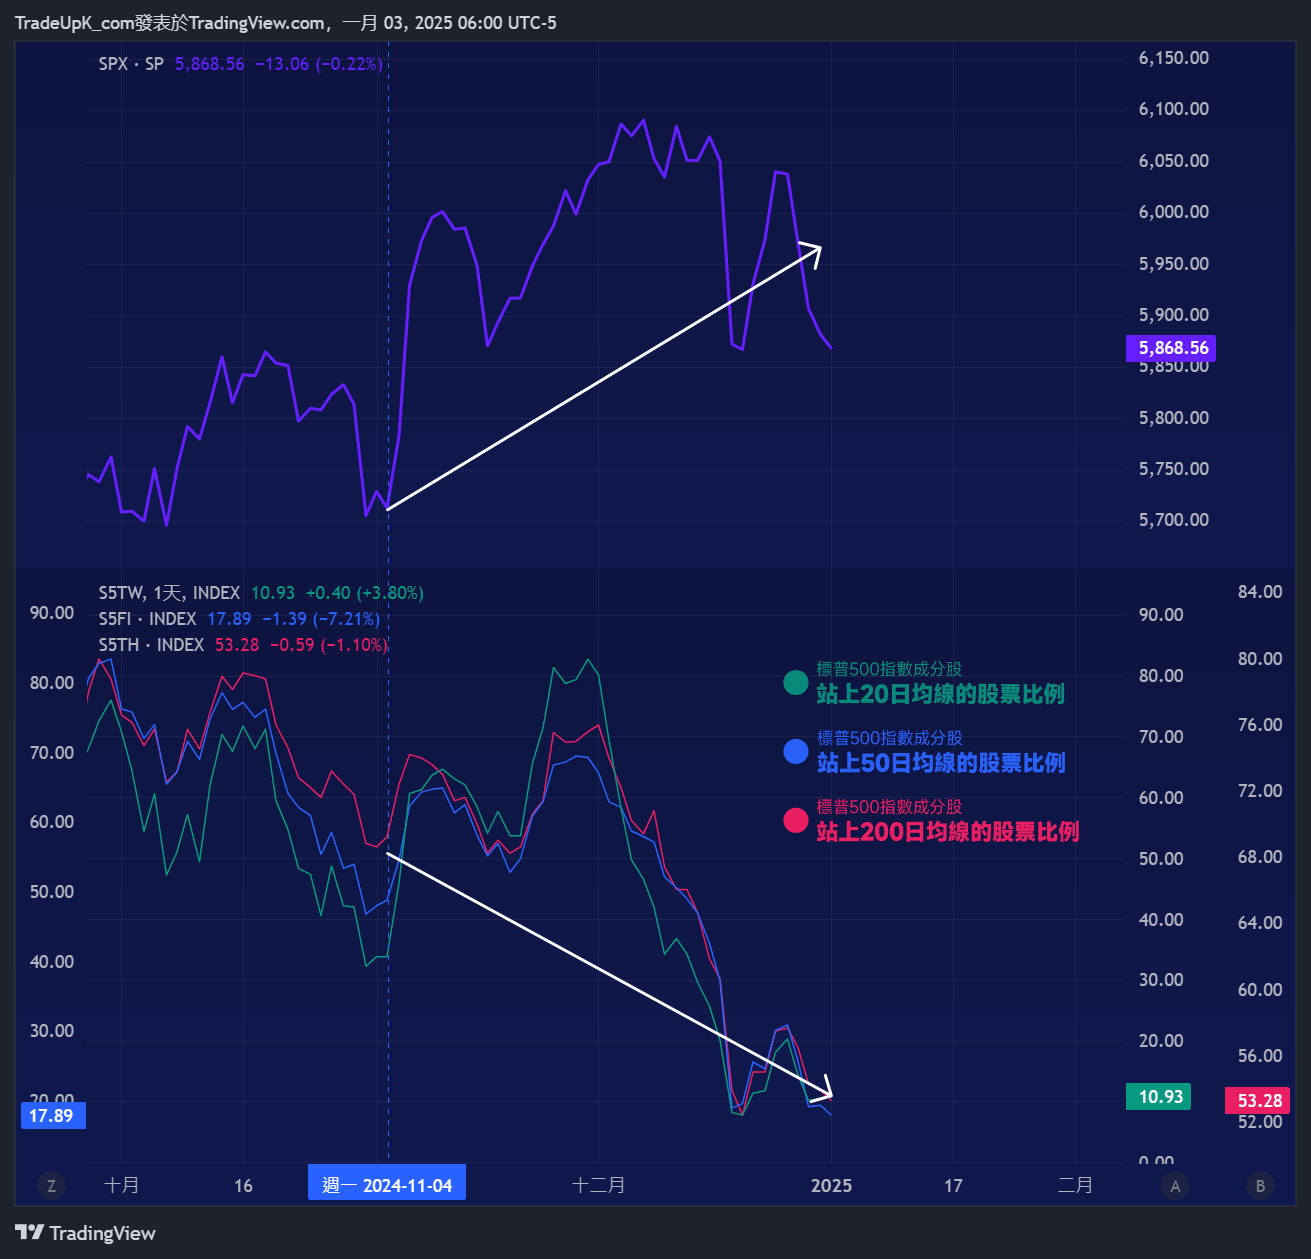This screenshot has height=1259, width=1311.
Task: Click the 17 label on time axis
Action: click(x=954, y=1186)
